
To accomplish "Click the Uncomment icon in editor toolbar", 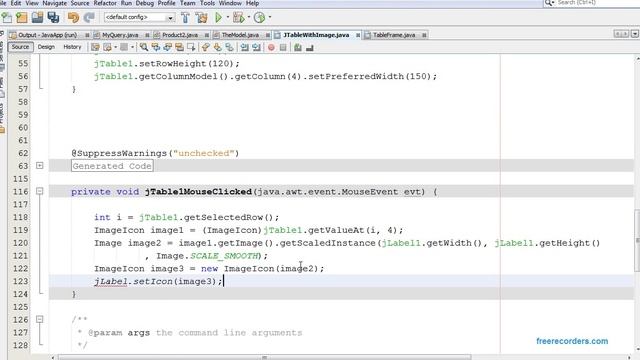I will [x=310, y=48].
